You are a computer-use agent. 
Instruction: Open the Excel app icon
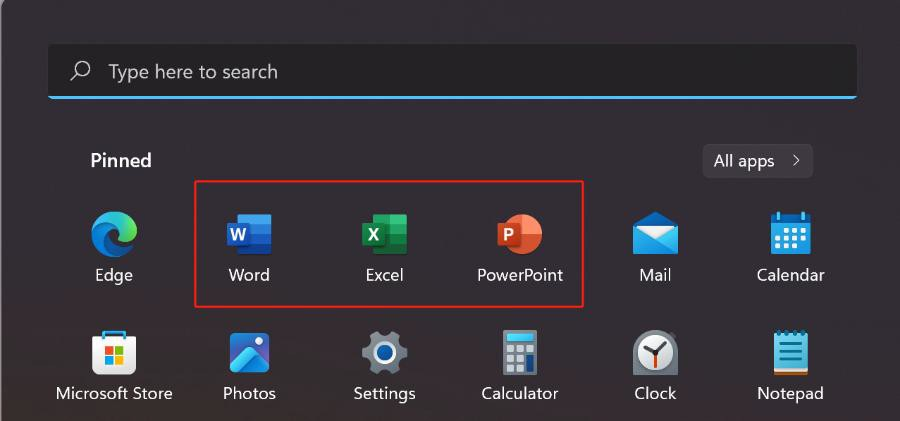click(x=384, y=235)
